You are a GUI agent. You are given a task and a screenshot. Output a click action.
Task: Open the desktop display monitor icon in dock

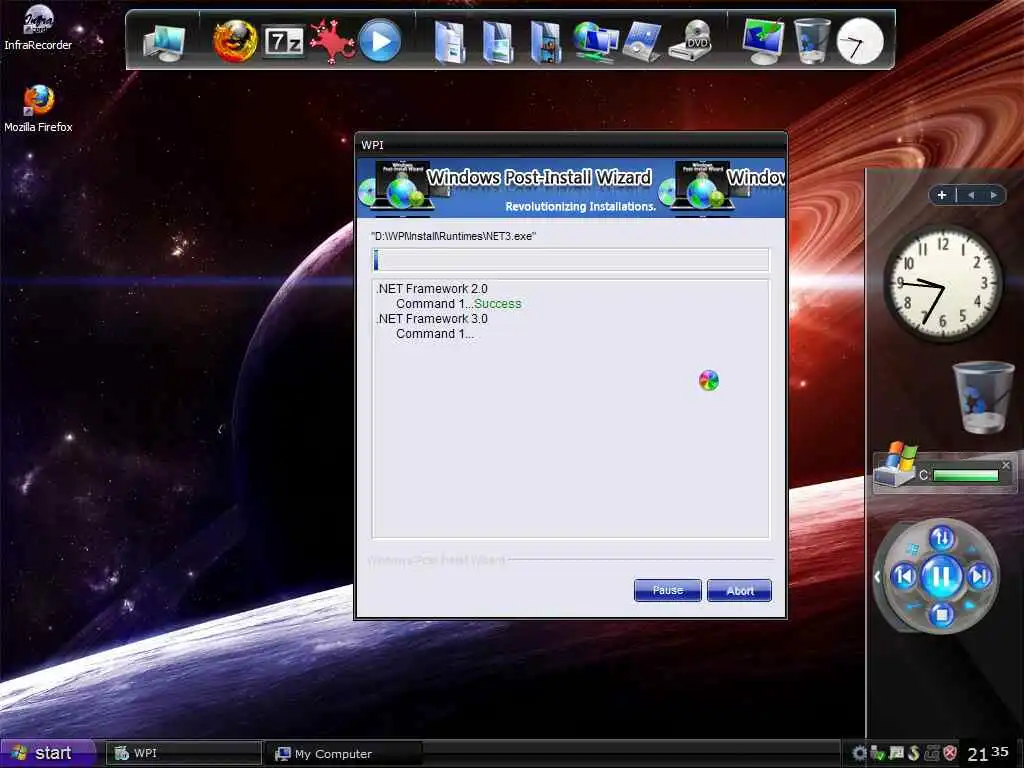763,41
